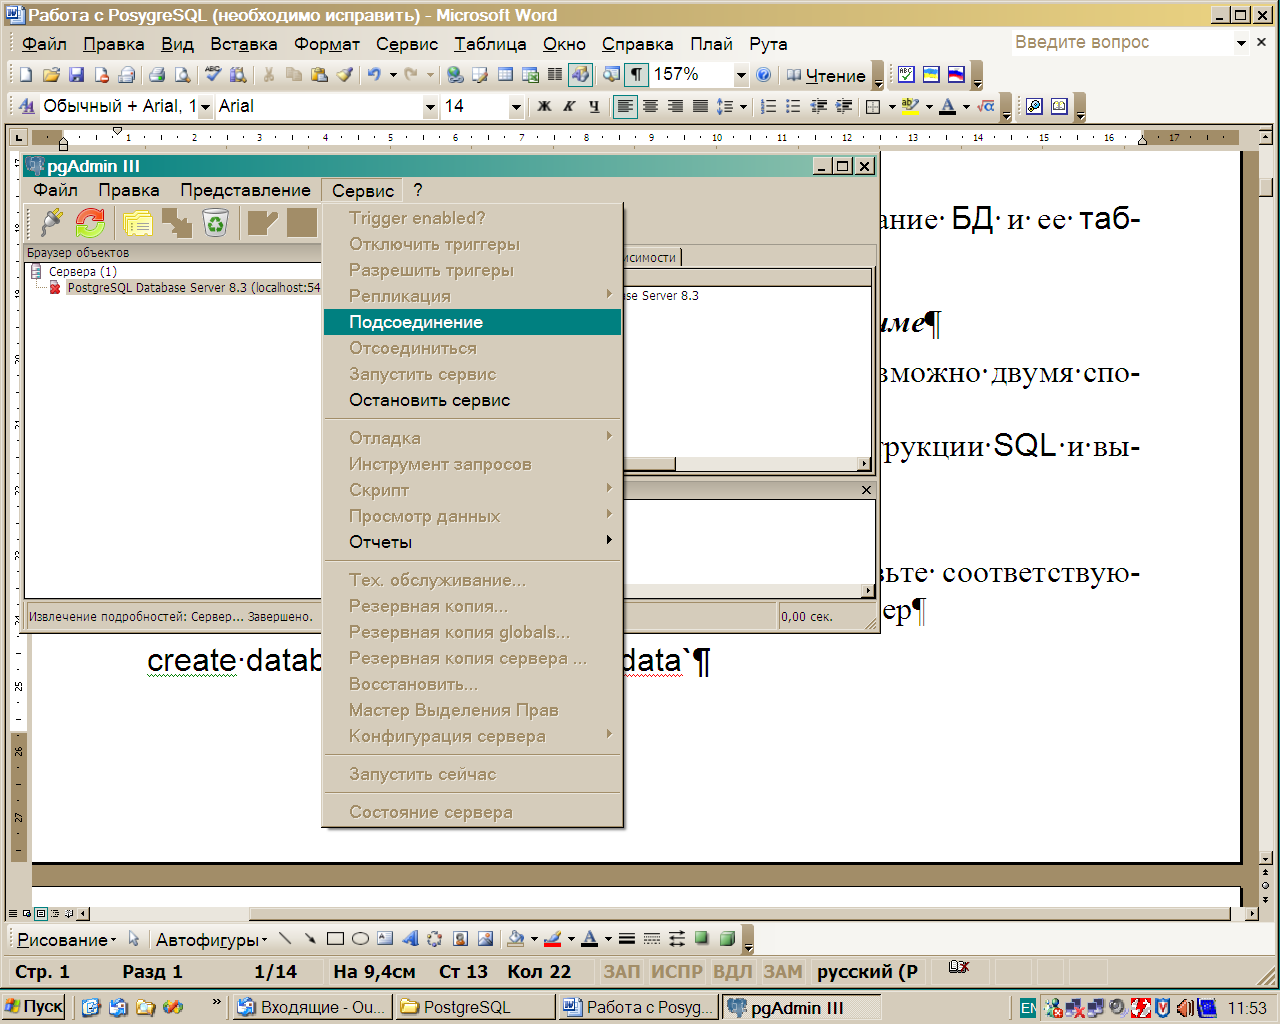Click the Columns layout icon

coord(555,75)
